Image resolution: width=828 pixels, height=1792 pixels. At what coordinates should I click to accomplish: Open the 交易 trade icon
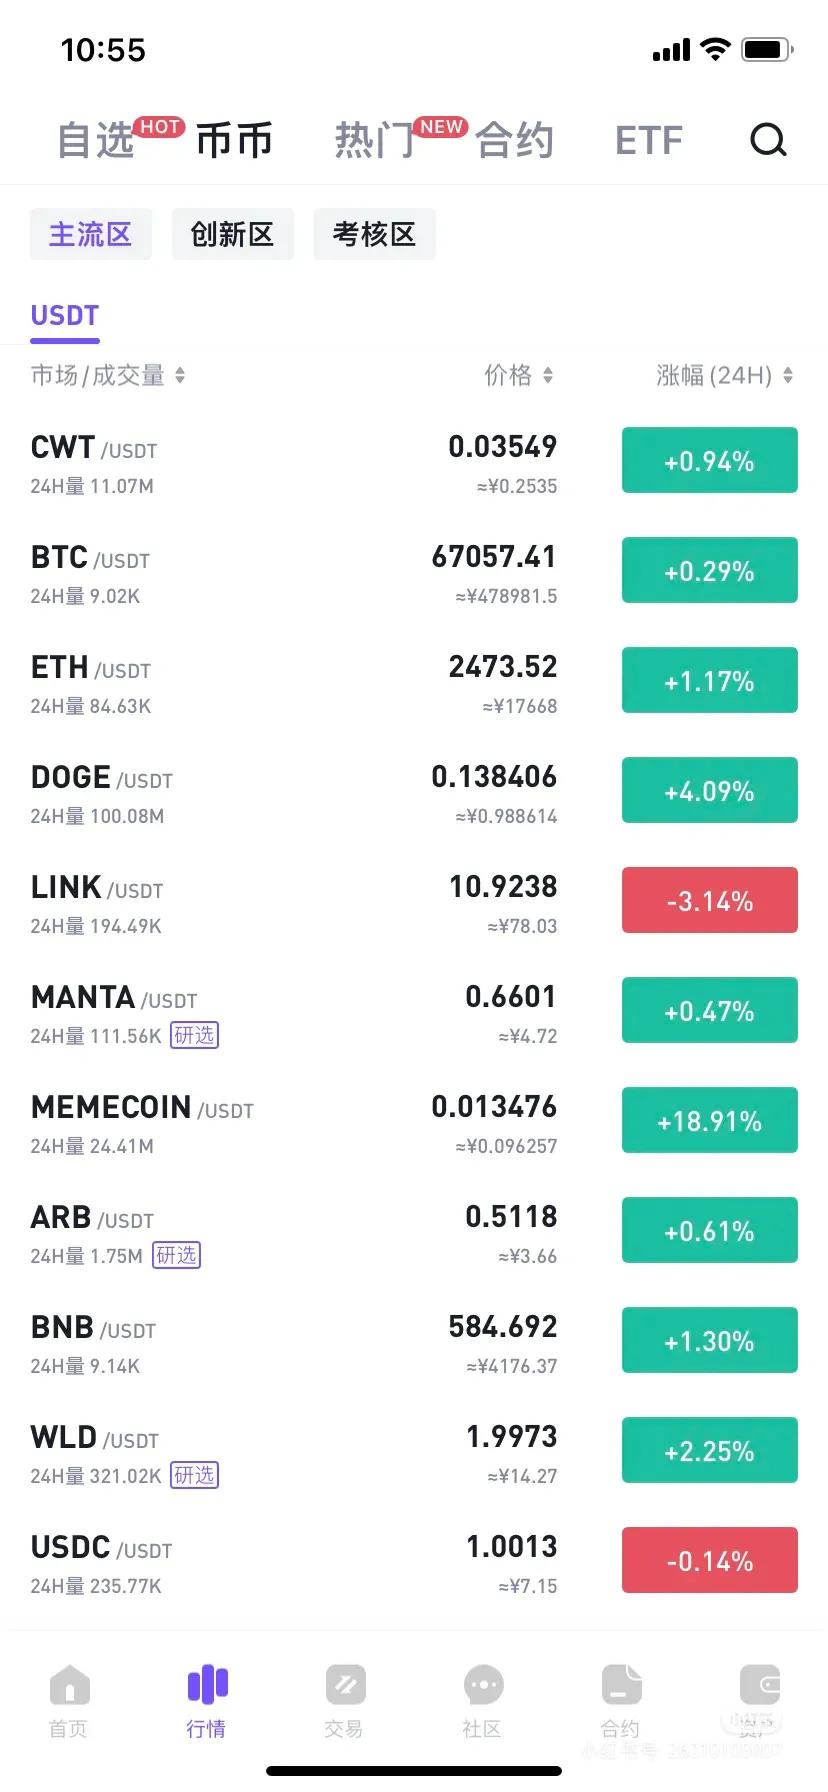(x=345, y=1685)
